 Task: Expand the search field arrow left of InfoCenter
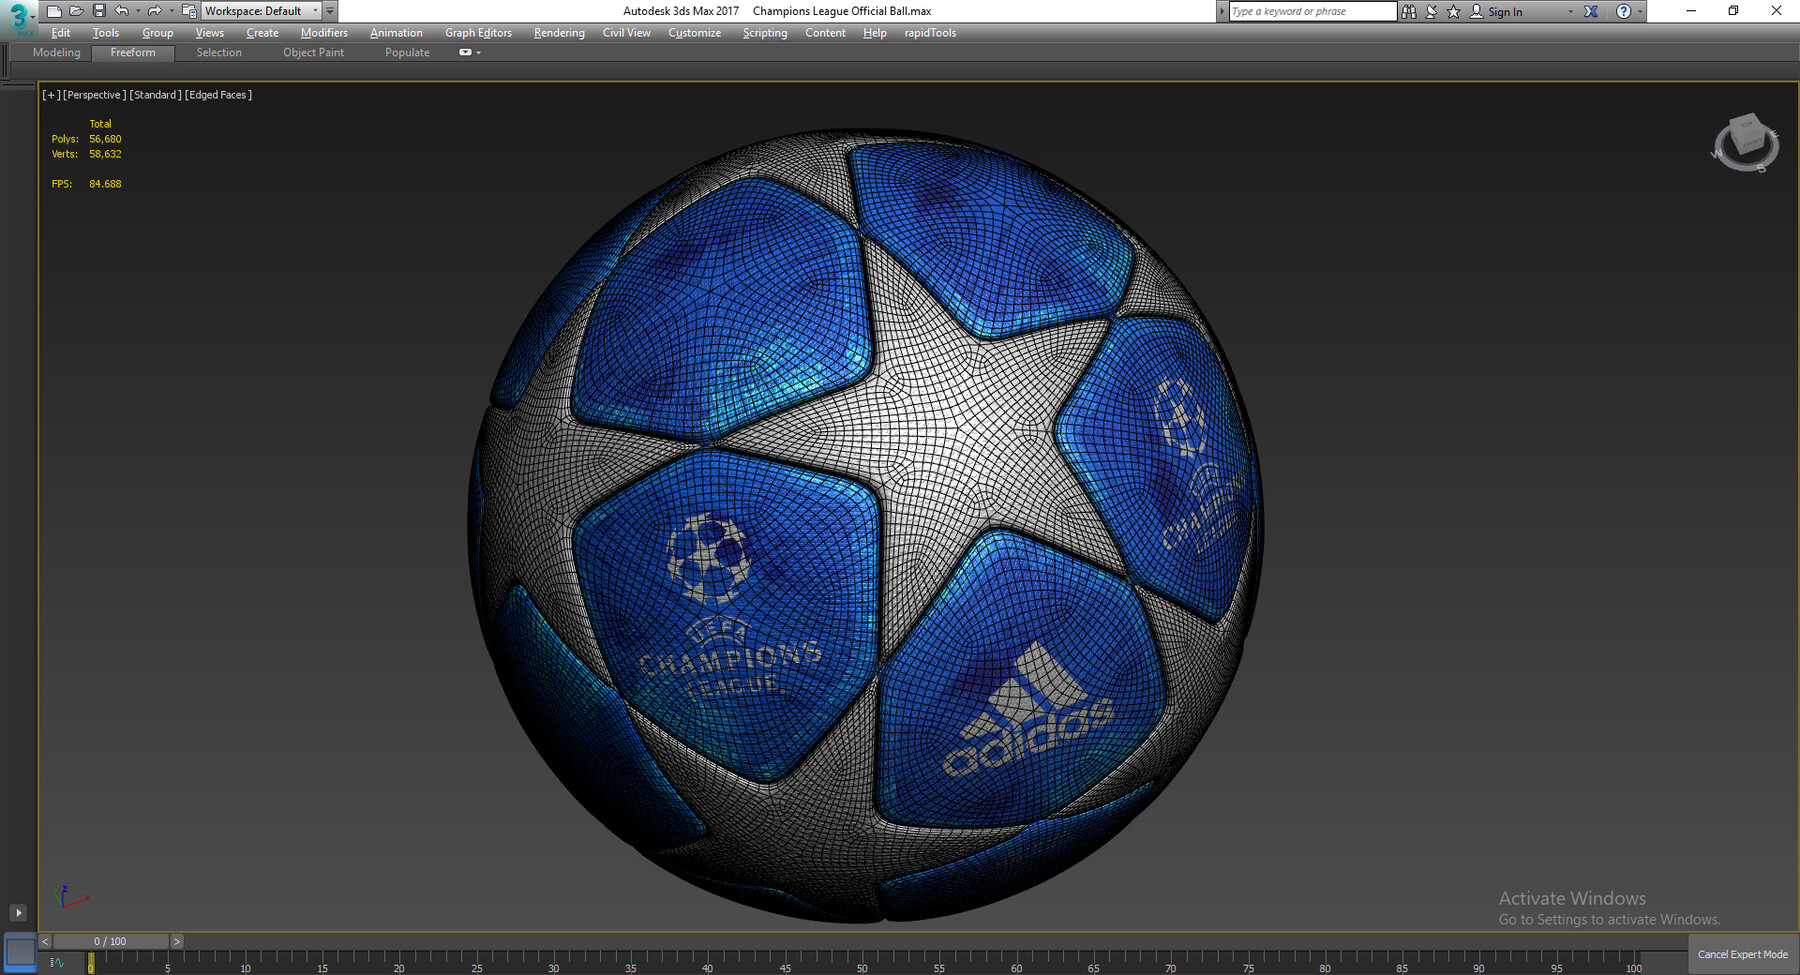[1222, 12]
